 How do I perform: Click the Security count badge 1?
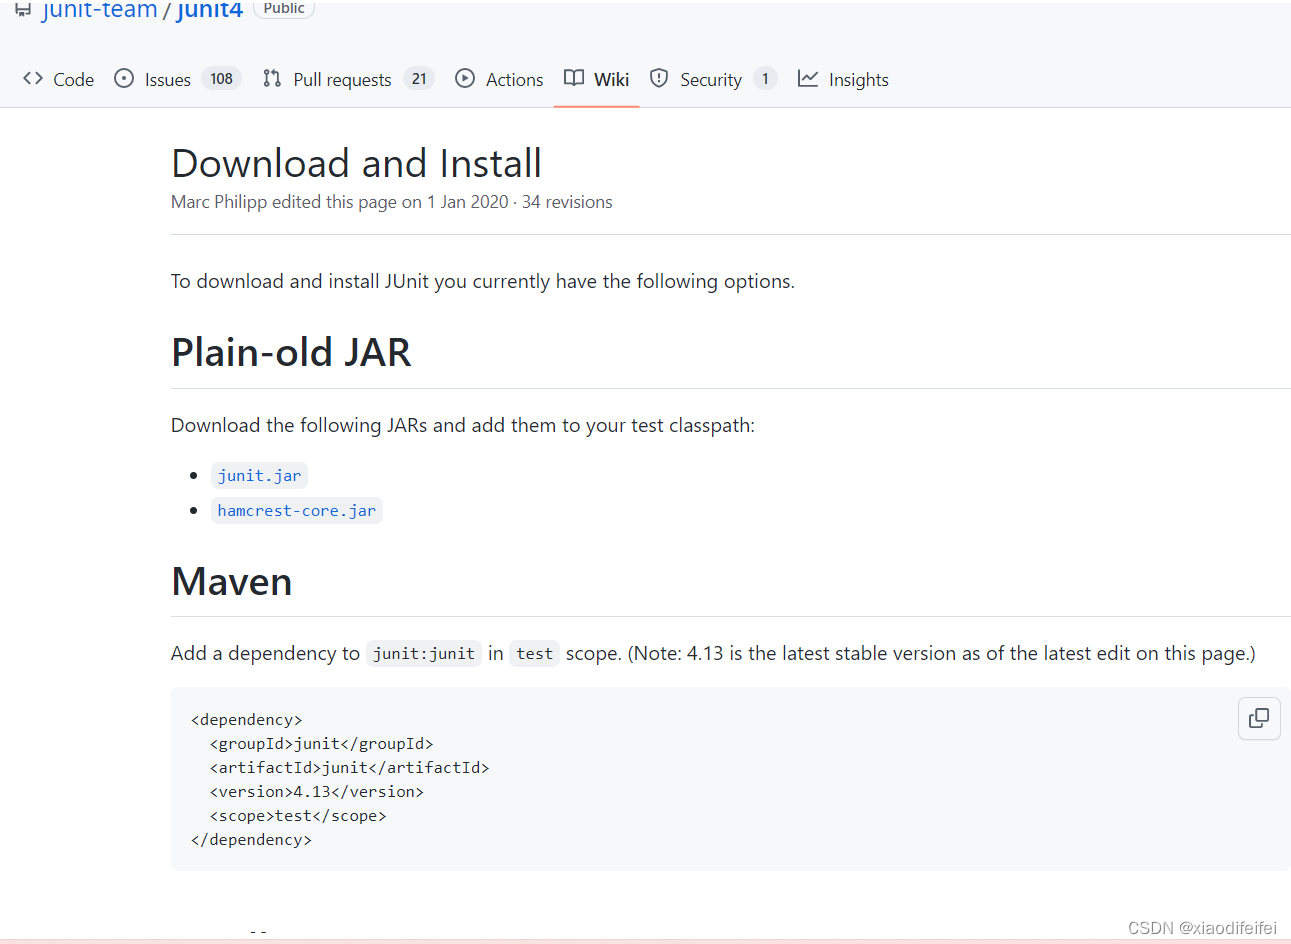tap(765, 78)
